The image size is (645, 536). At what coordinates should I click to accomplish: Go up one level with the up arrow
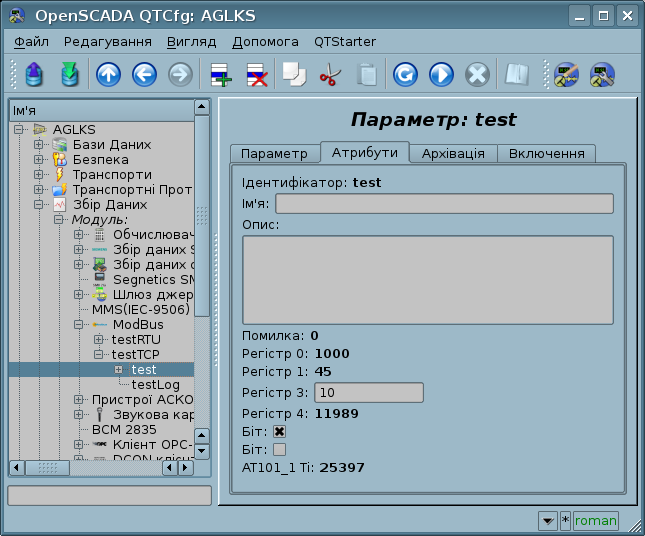click(x=108, y=75)
